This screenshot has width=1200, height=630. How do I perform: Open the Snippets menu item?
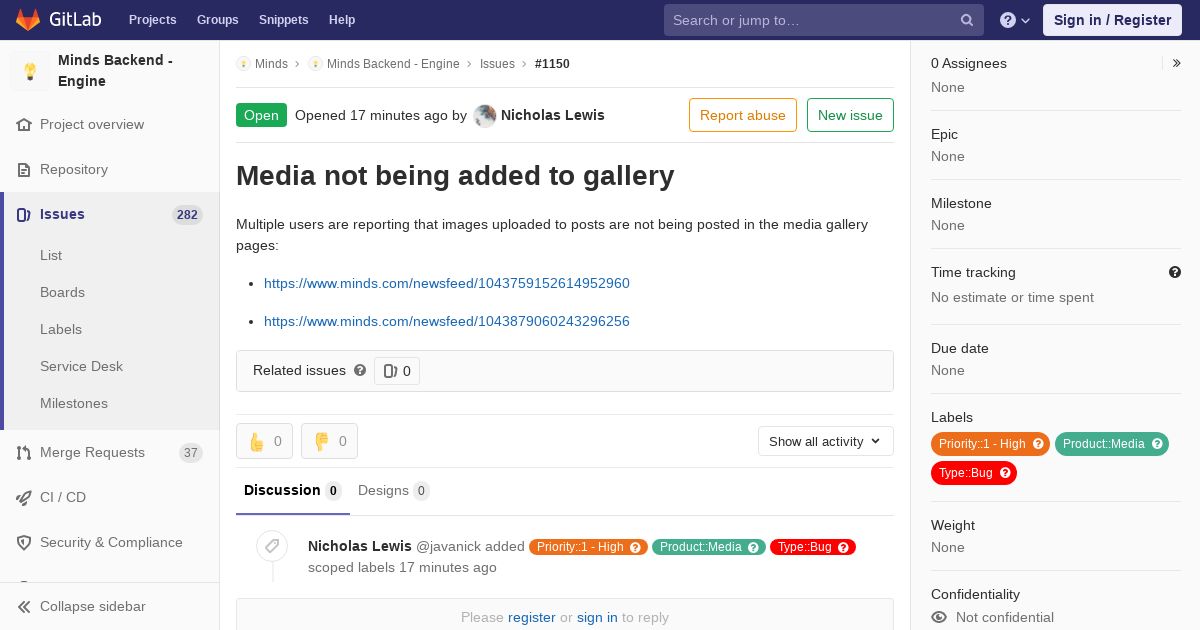[x=284, y=20]
